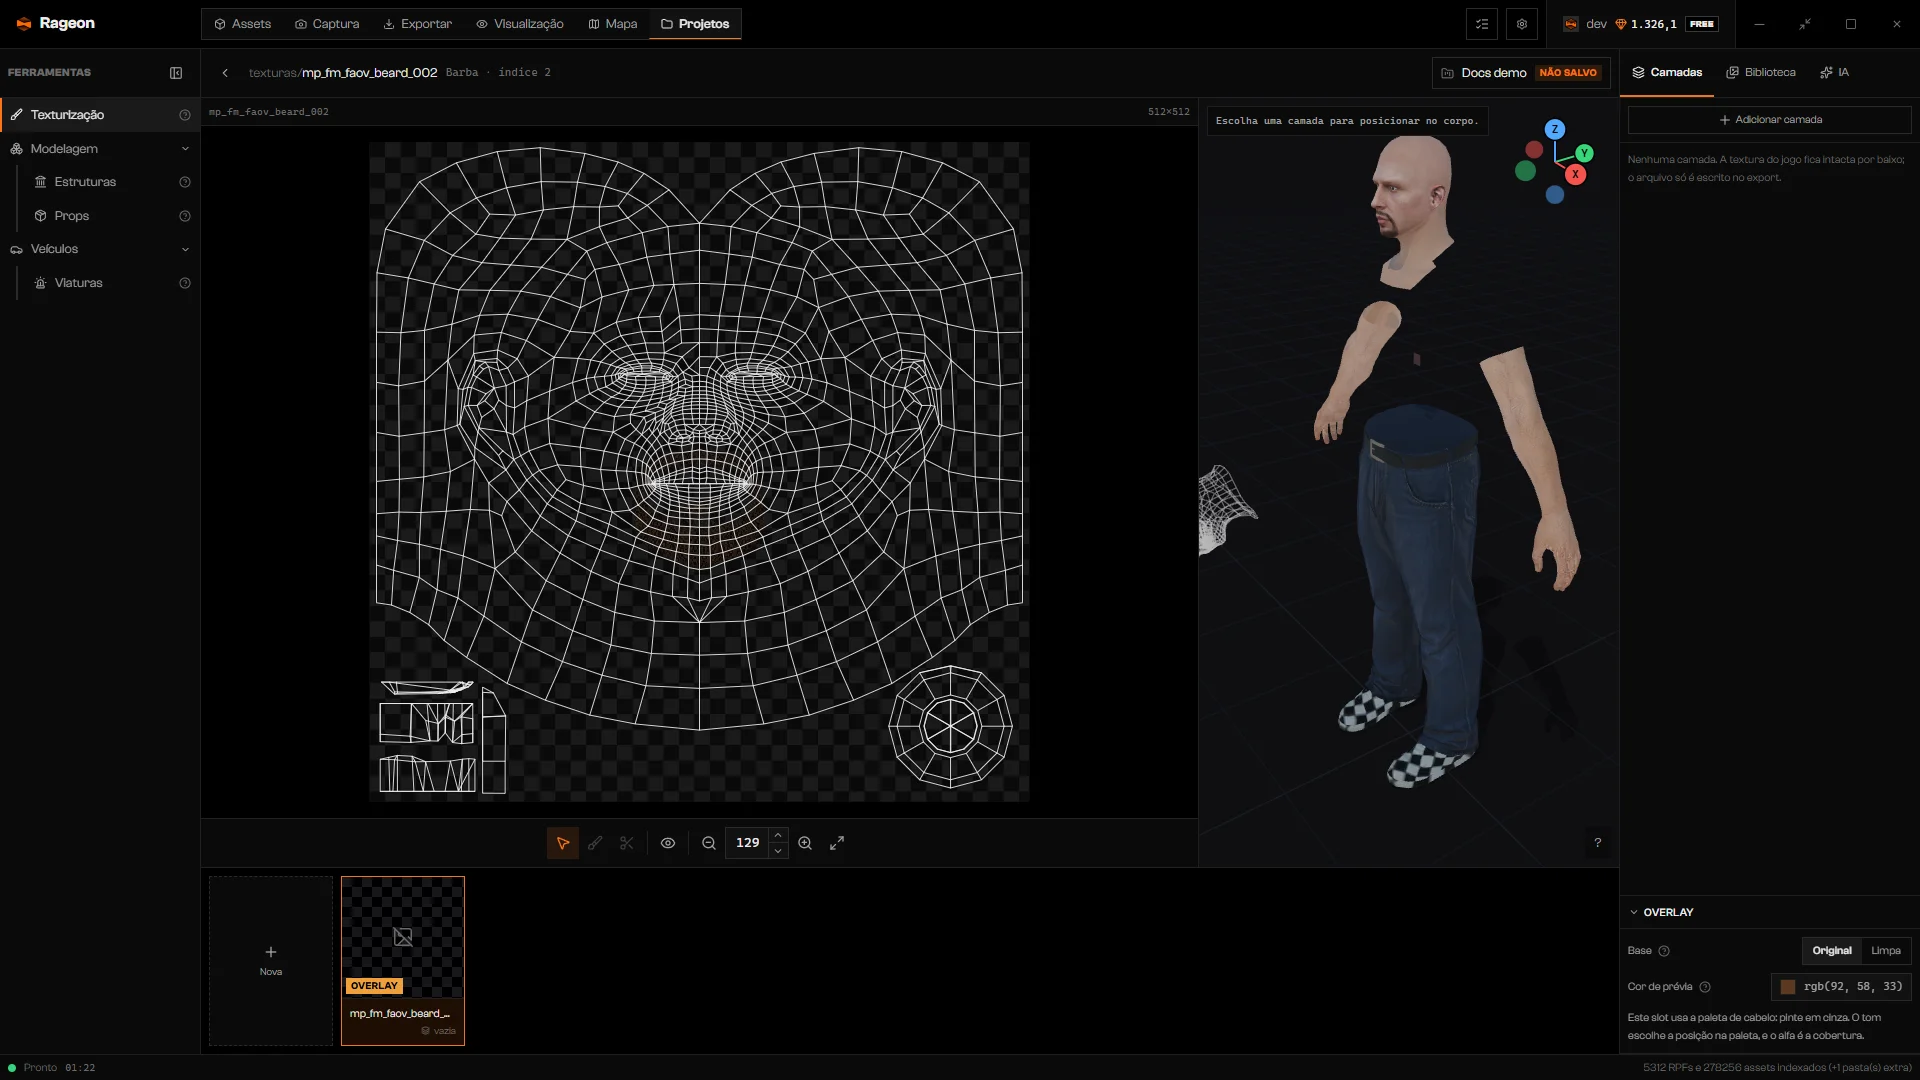This screenshot has height=1080, width=1920.
Task: Collapse the Ferramentas sidebar panel
Action: [176, 73]
